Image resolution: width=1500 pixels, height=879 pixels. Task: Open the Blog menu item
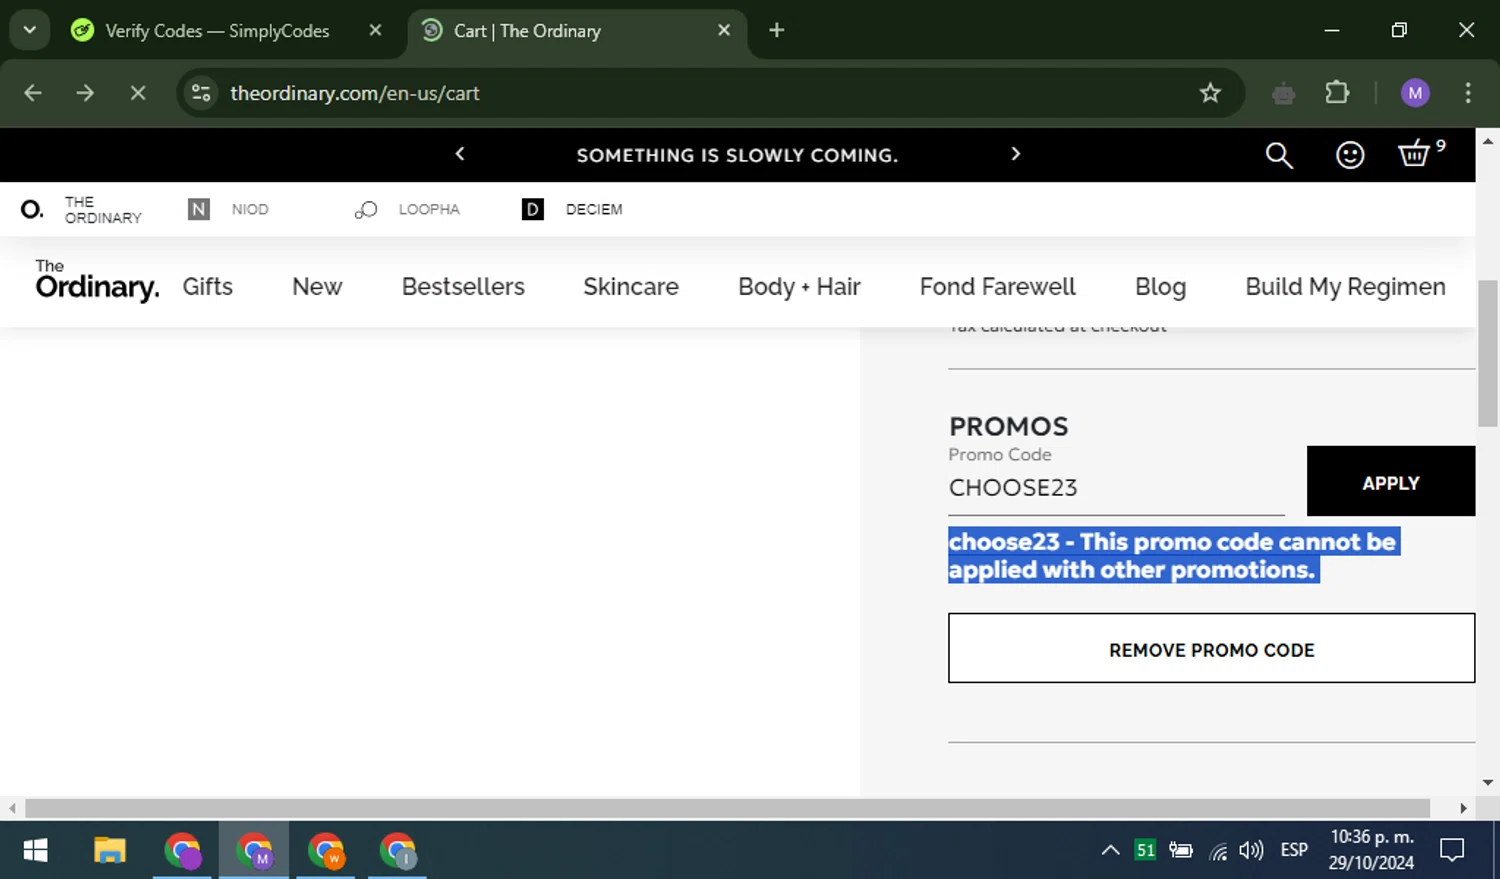(1160, 287)
